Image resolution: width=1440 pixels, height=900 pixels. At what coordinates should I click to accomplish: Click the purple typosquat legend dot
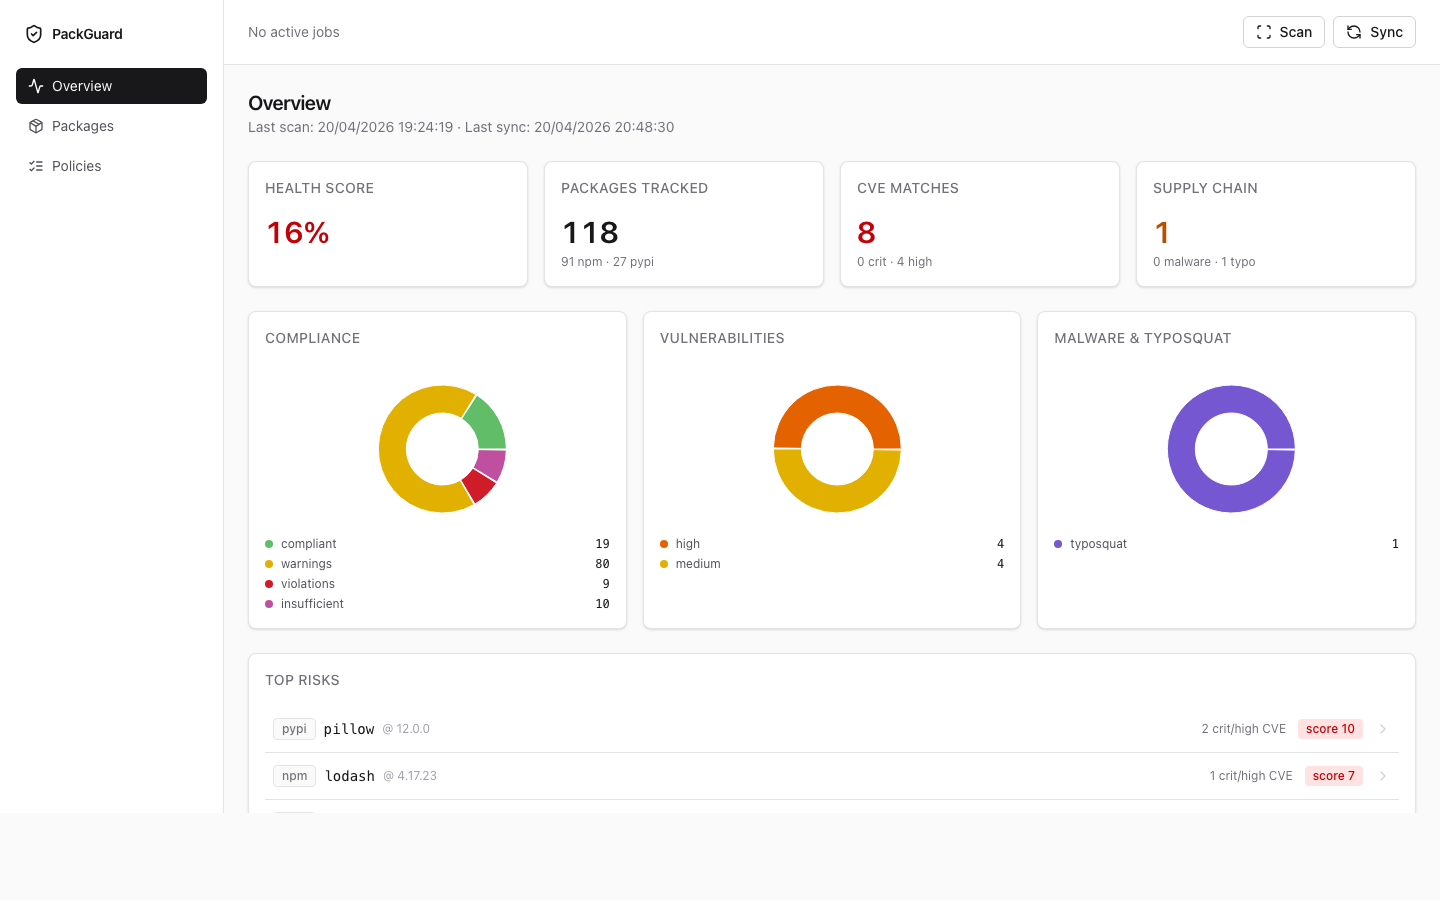(1058, 544)
